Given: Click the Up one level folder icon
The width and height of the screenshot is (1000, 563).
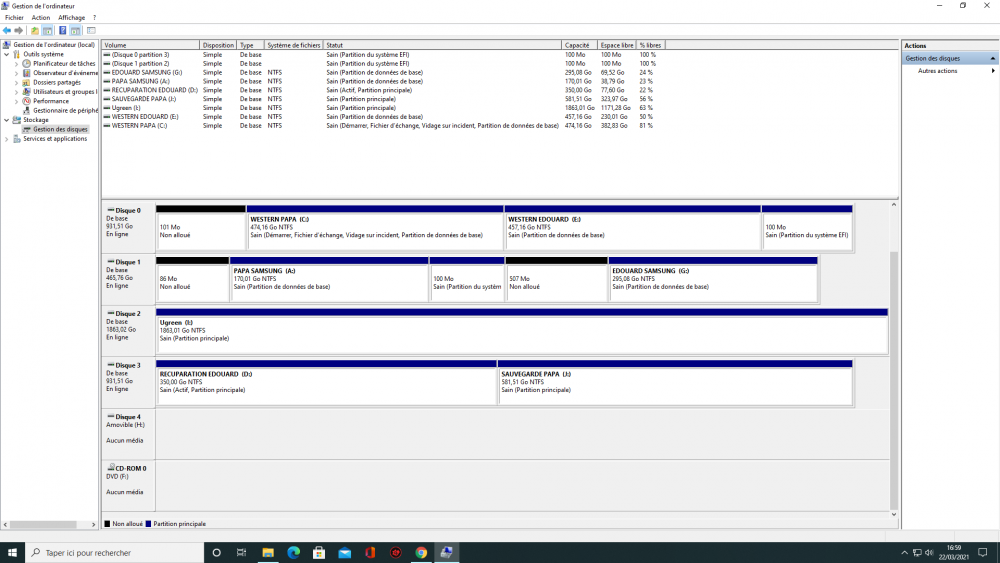Looking at the screenshot, I should pyautogui.click(x=35, y=31).
